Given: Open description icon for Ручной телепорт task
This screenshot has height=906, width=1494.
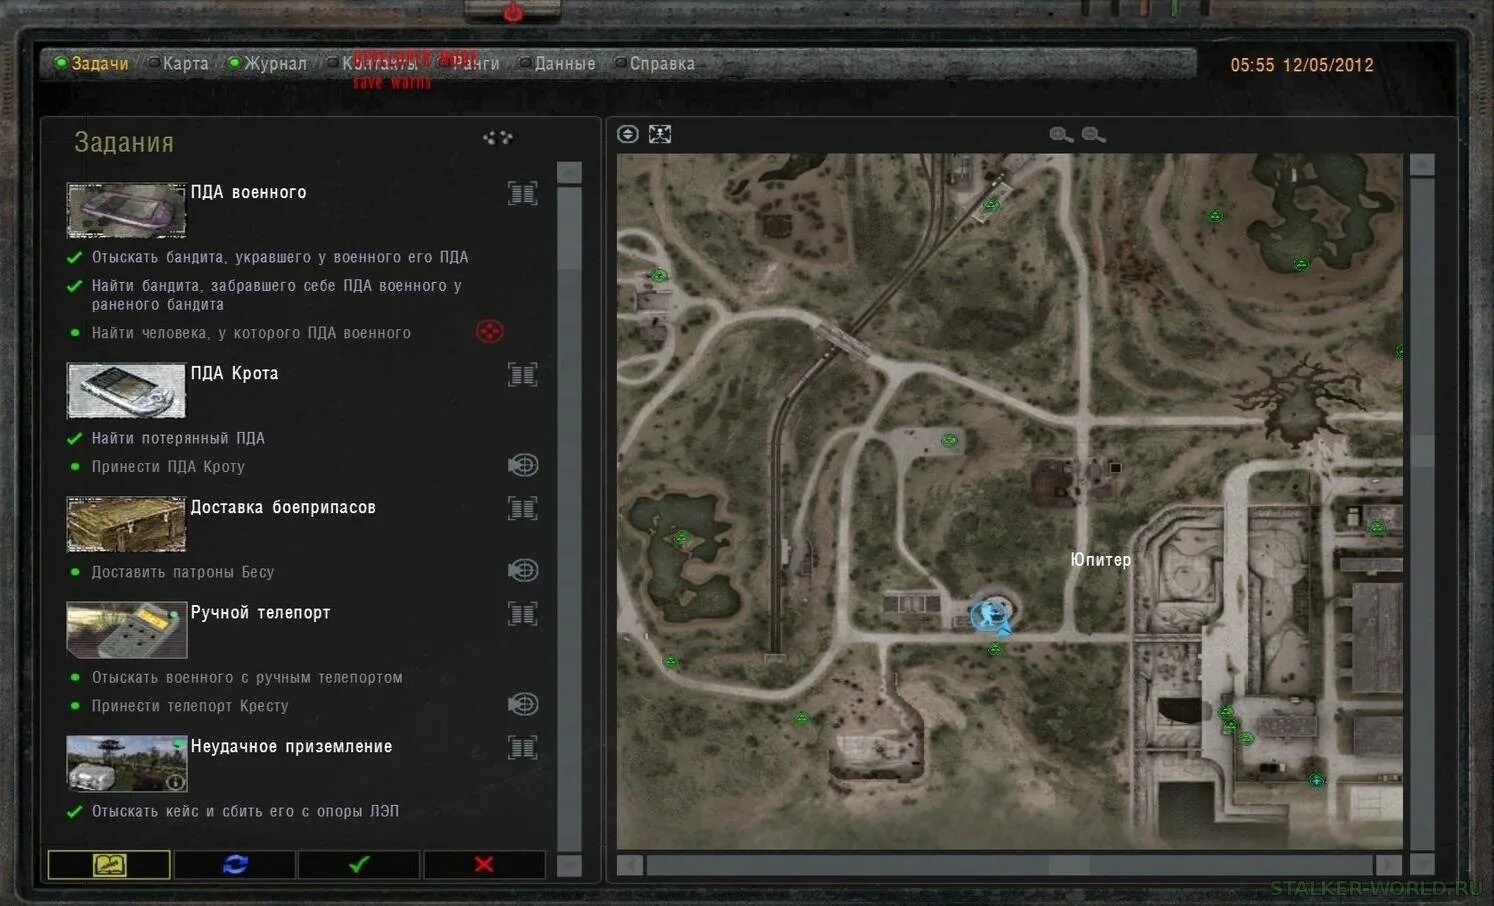Looking at the screenshot, I should tap(522, 613).
